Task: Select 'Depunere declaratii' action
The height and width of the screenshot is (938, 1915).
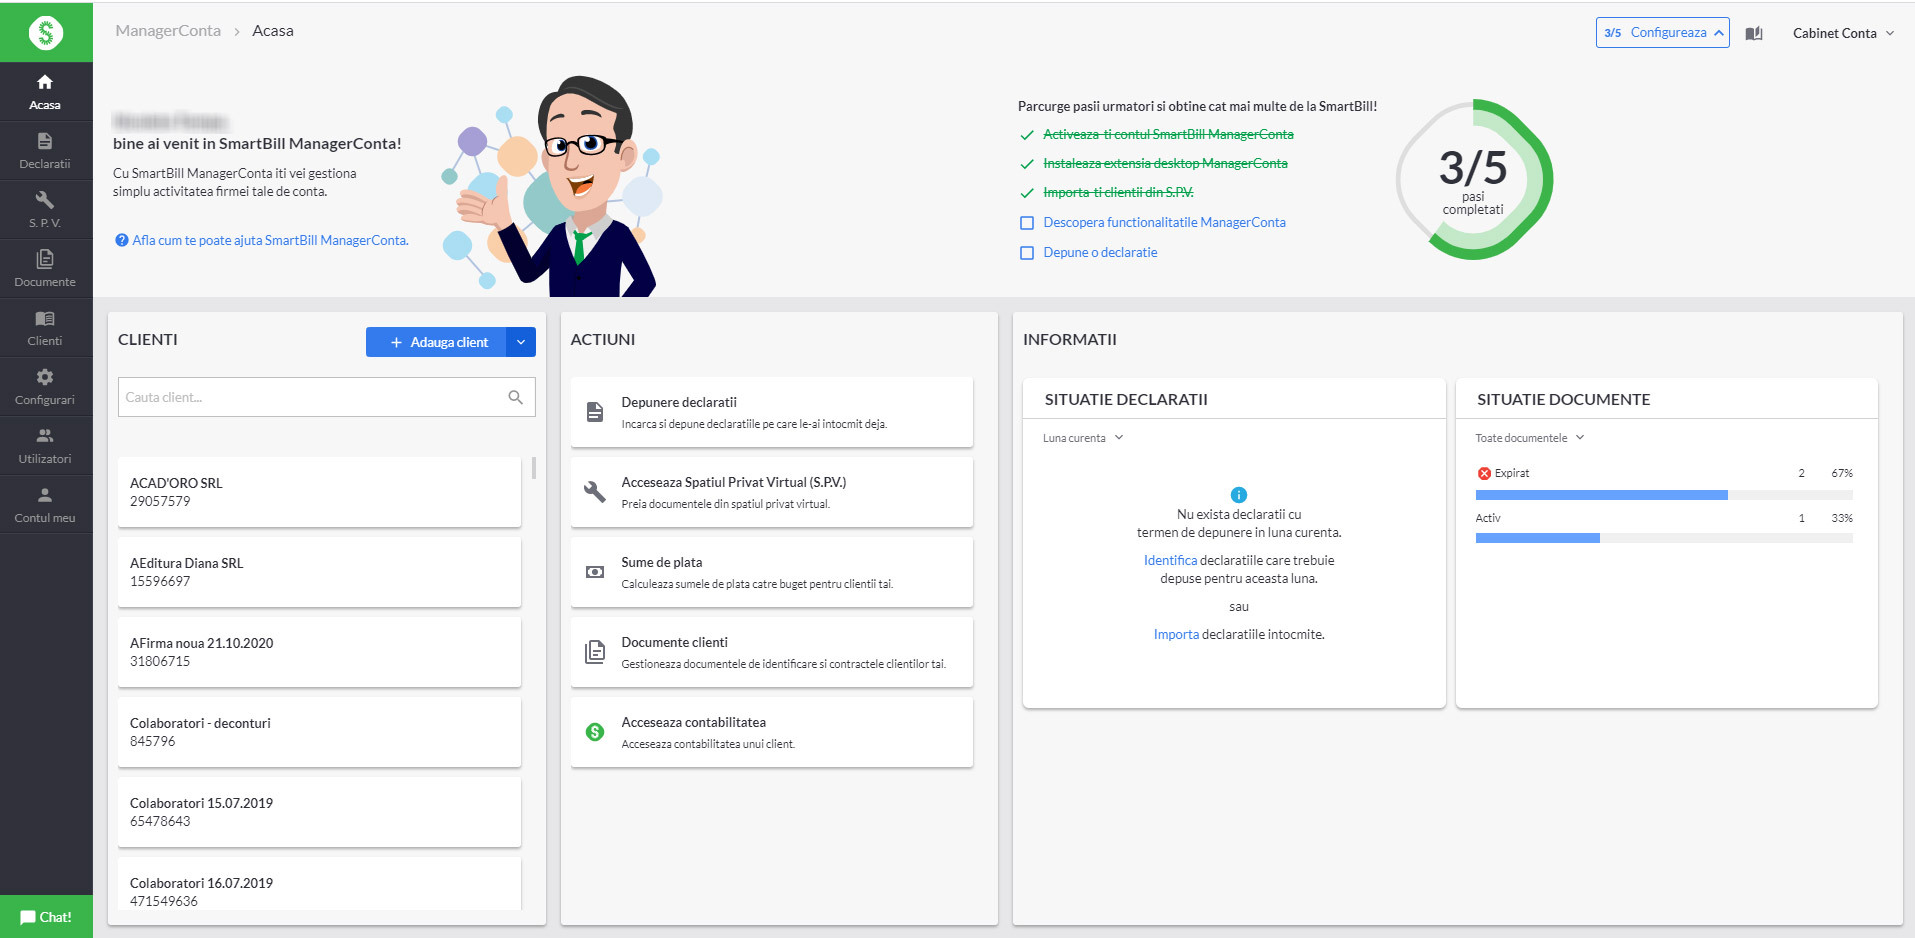Action: click(x=771, y=412)
